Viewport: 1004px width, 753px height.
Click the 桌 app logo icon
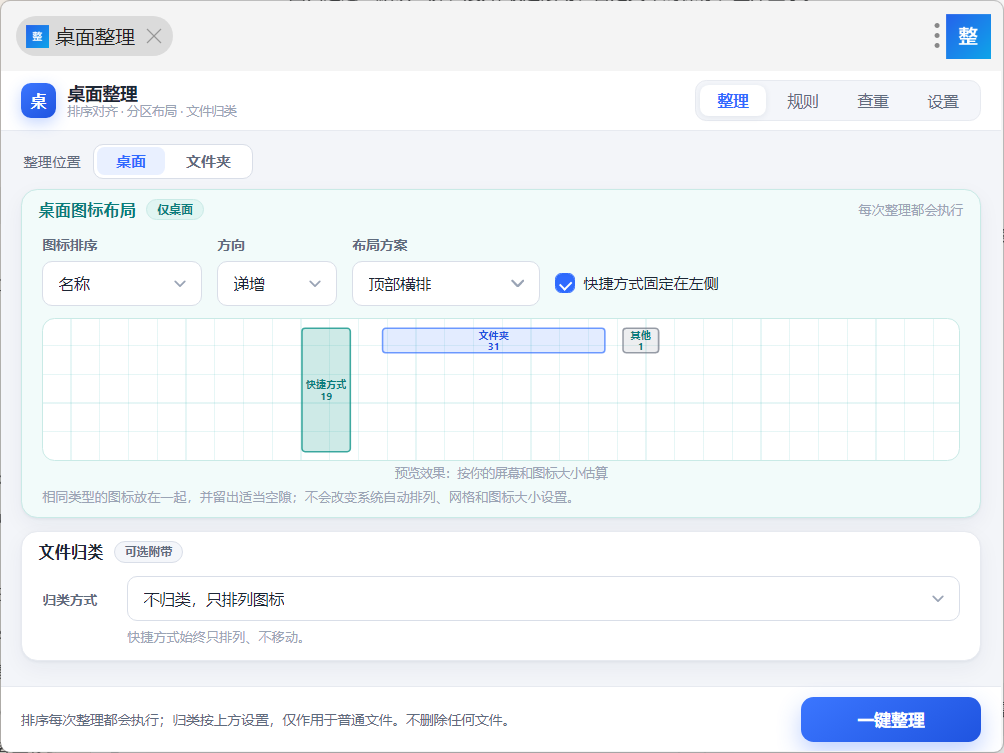pos(38,101)
